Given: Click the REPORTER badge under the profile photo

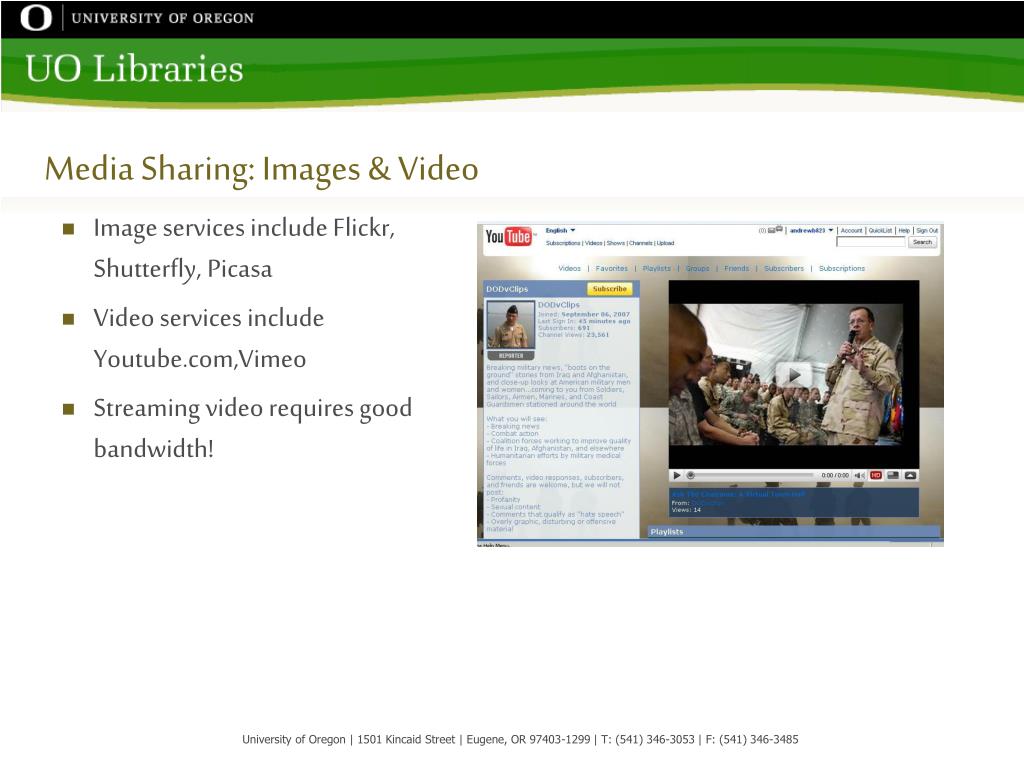Looking at the screenshot, I should pos(511,356).
